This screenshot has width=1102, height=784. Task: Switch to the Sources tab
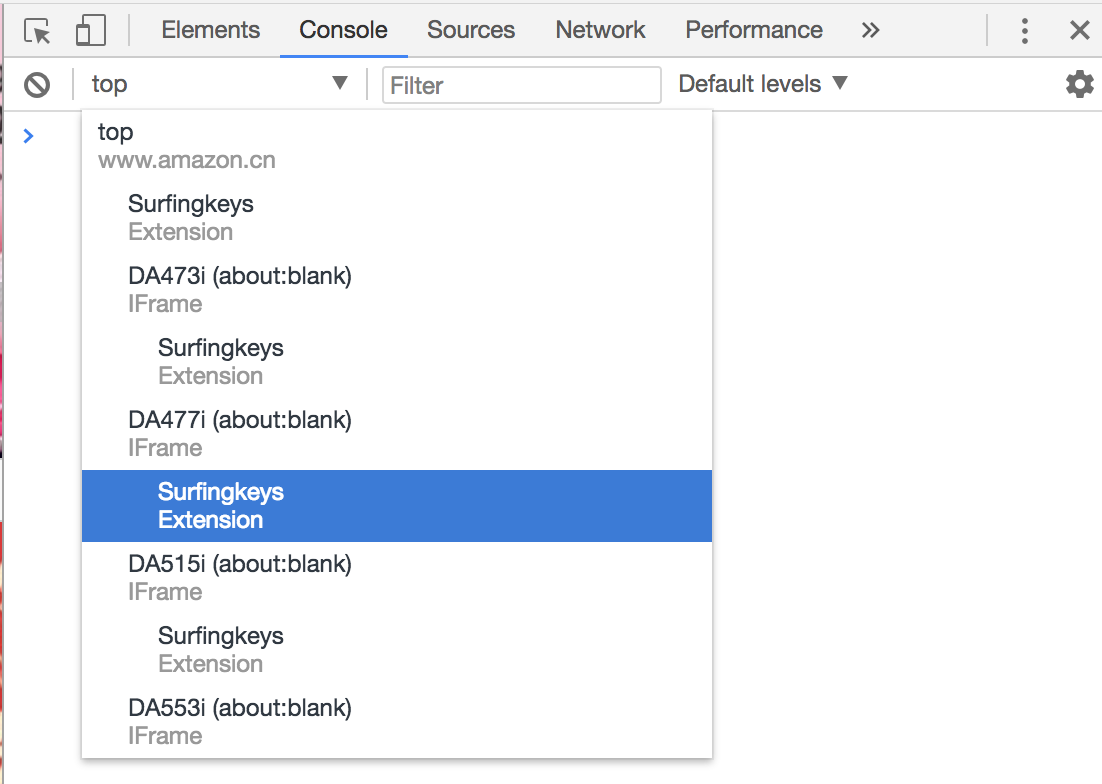click(471, 31)
